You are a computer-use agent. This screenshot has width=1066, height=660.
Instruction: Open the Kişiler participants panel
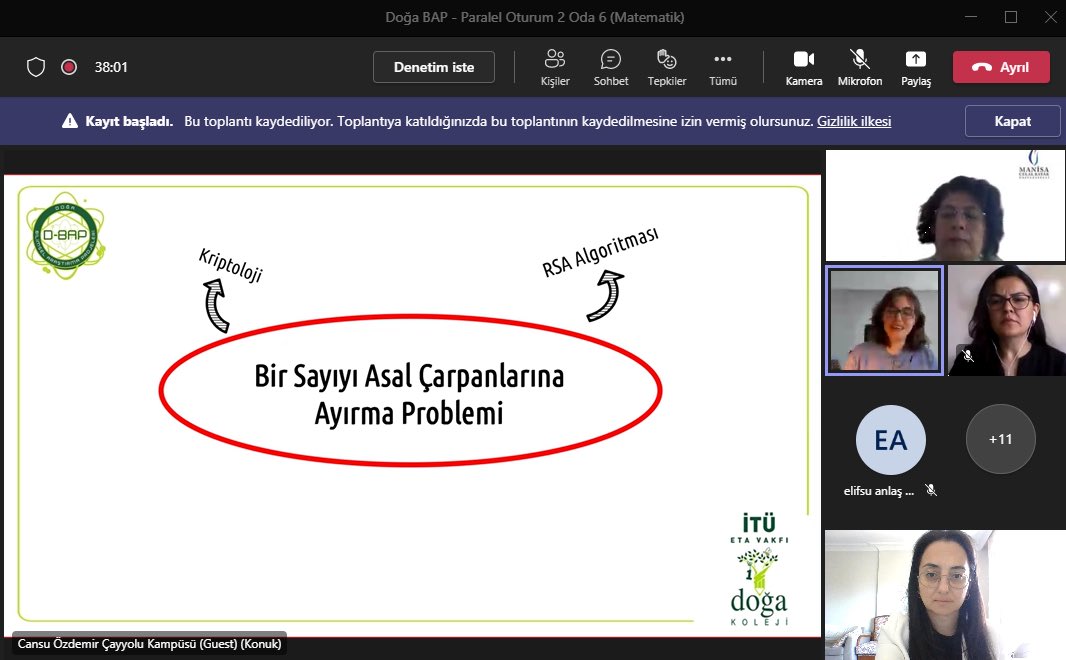[x=555, y=66]
